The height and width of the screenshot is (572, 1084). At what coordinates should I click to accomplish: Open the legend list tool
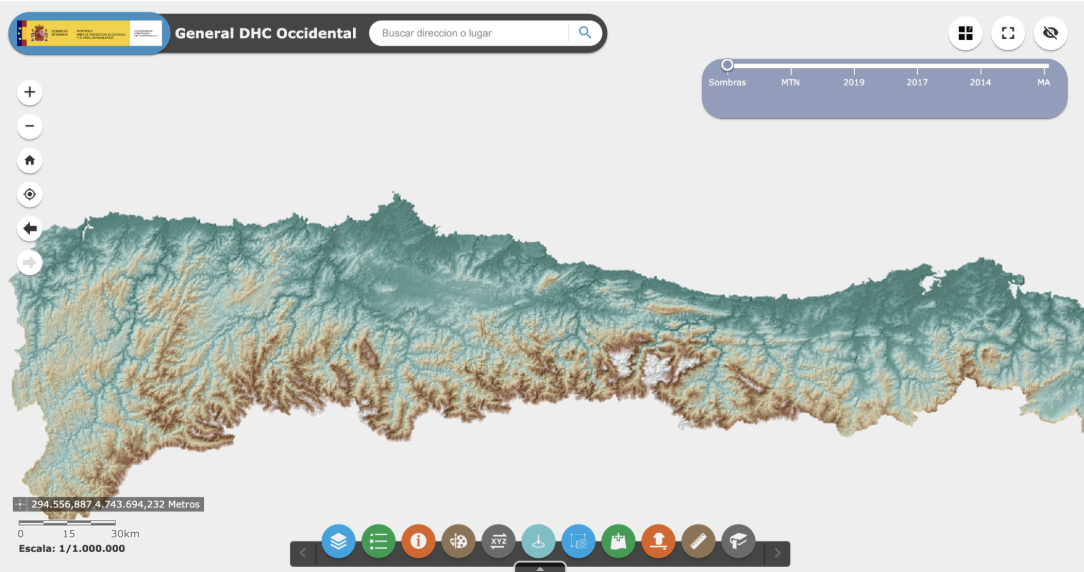coord(378,542)
